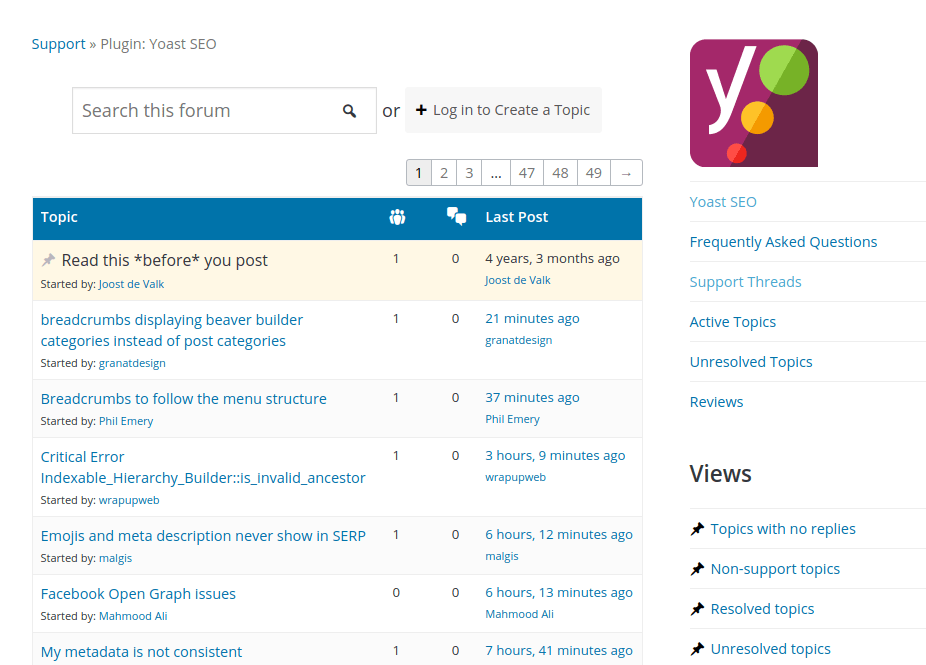
Task: Click the pagination ellipsis item
Action: 496,173
